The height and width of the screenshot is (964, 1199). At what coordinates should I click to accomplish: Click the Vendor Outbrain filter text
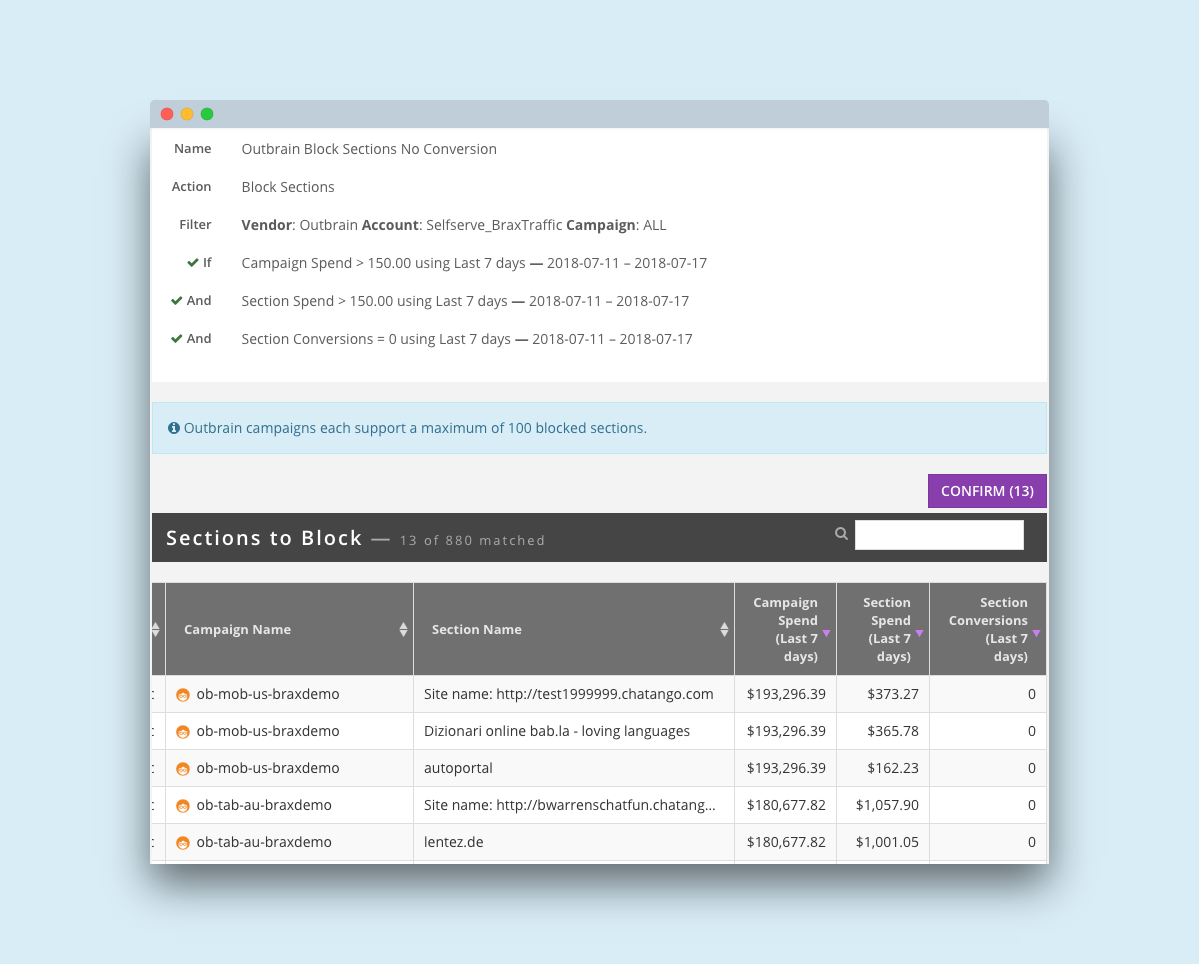(x=299, y=225)
